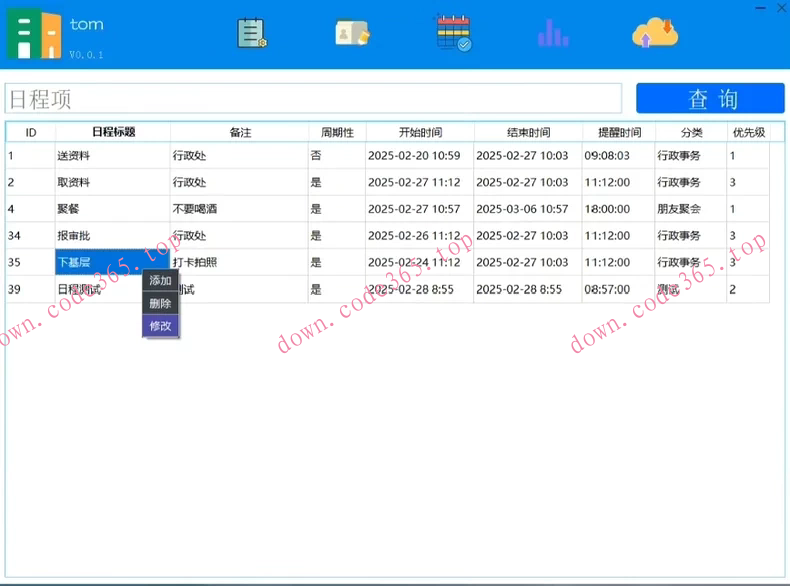Click the 提醒时间 column header
This screenshot has height=586, width=790.
tap(619, 132)
